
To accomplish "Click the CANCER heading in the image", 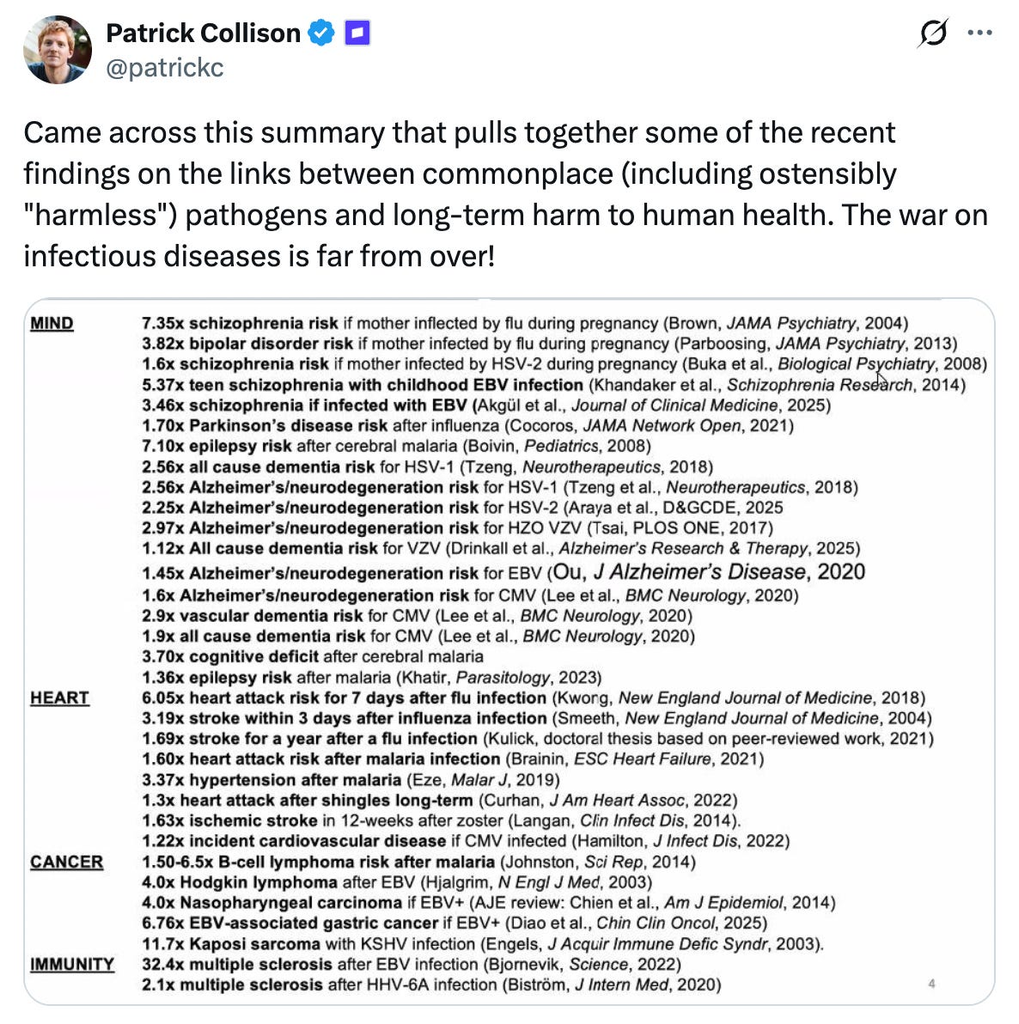I will pyautogui.click(x=67, y=862).
